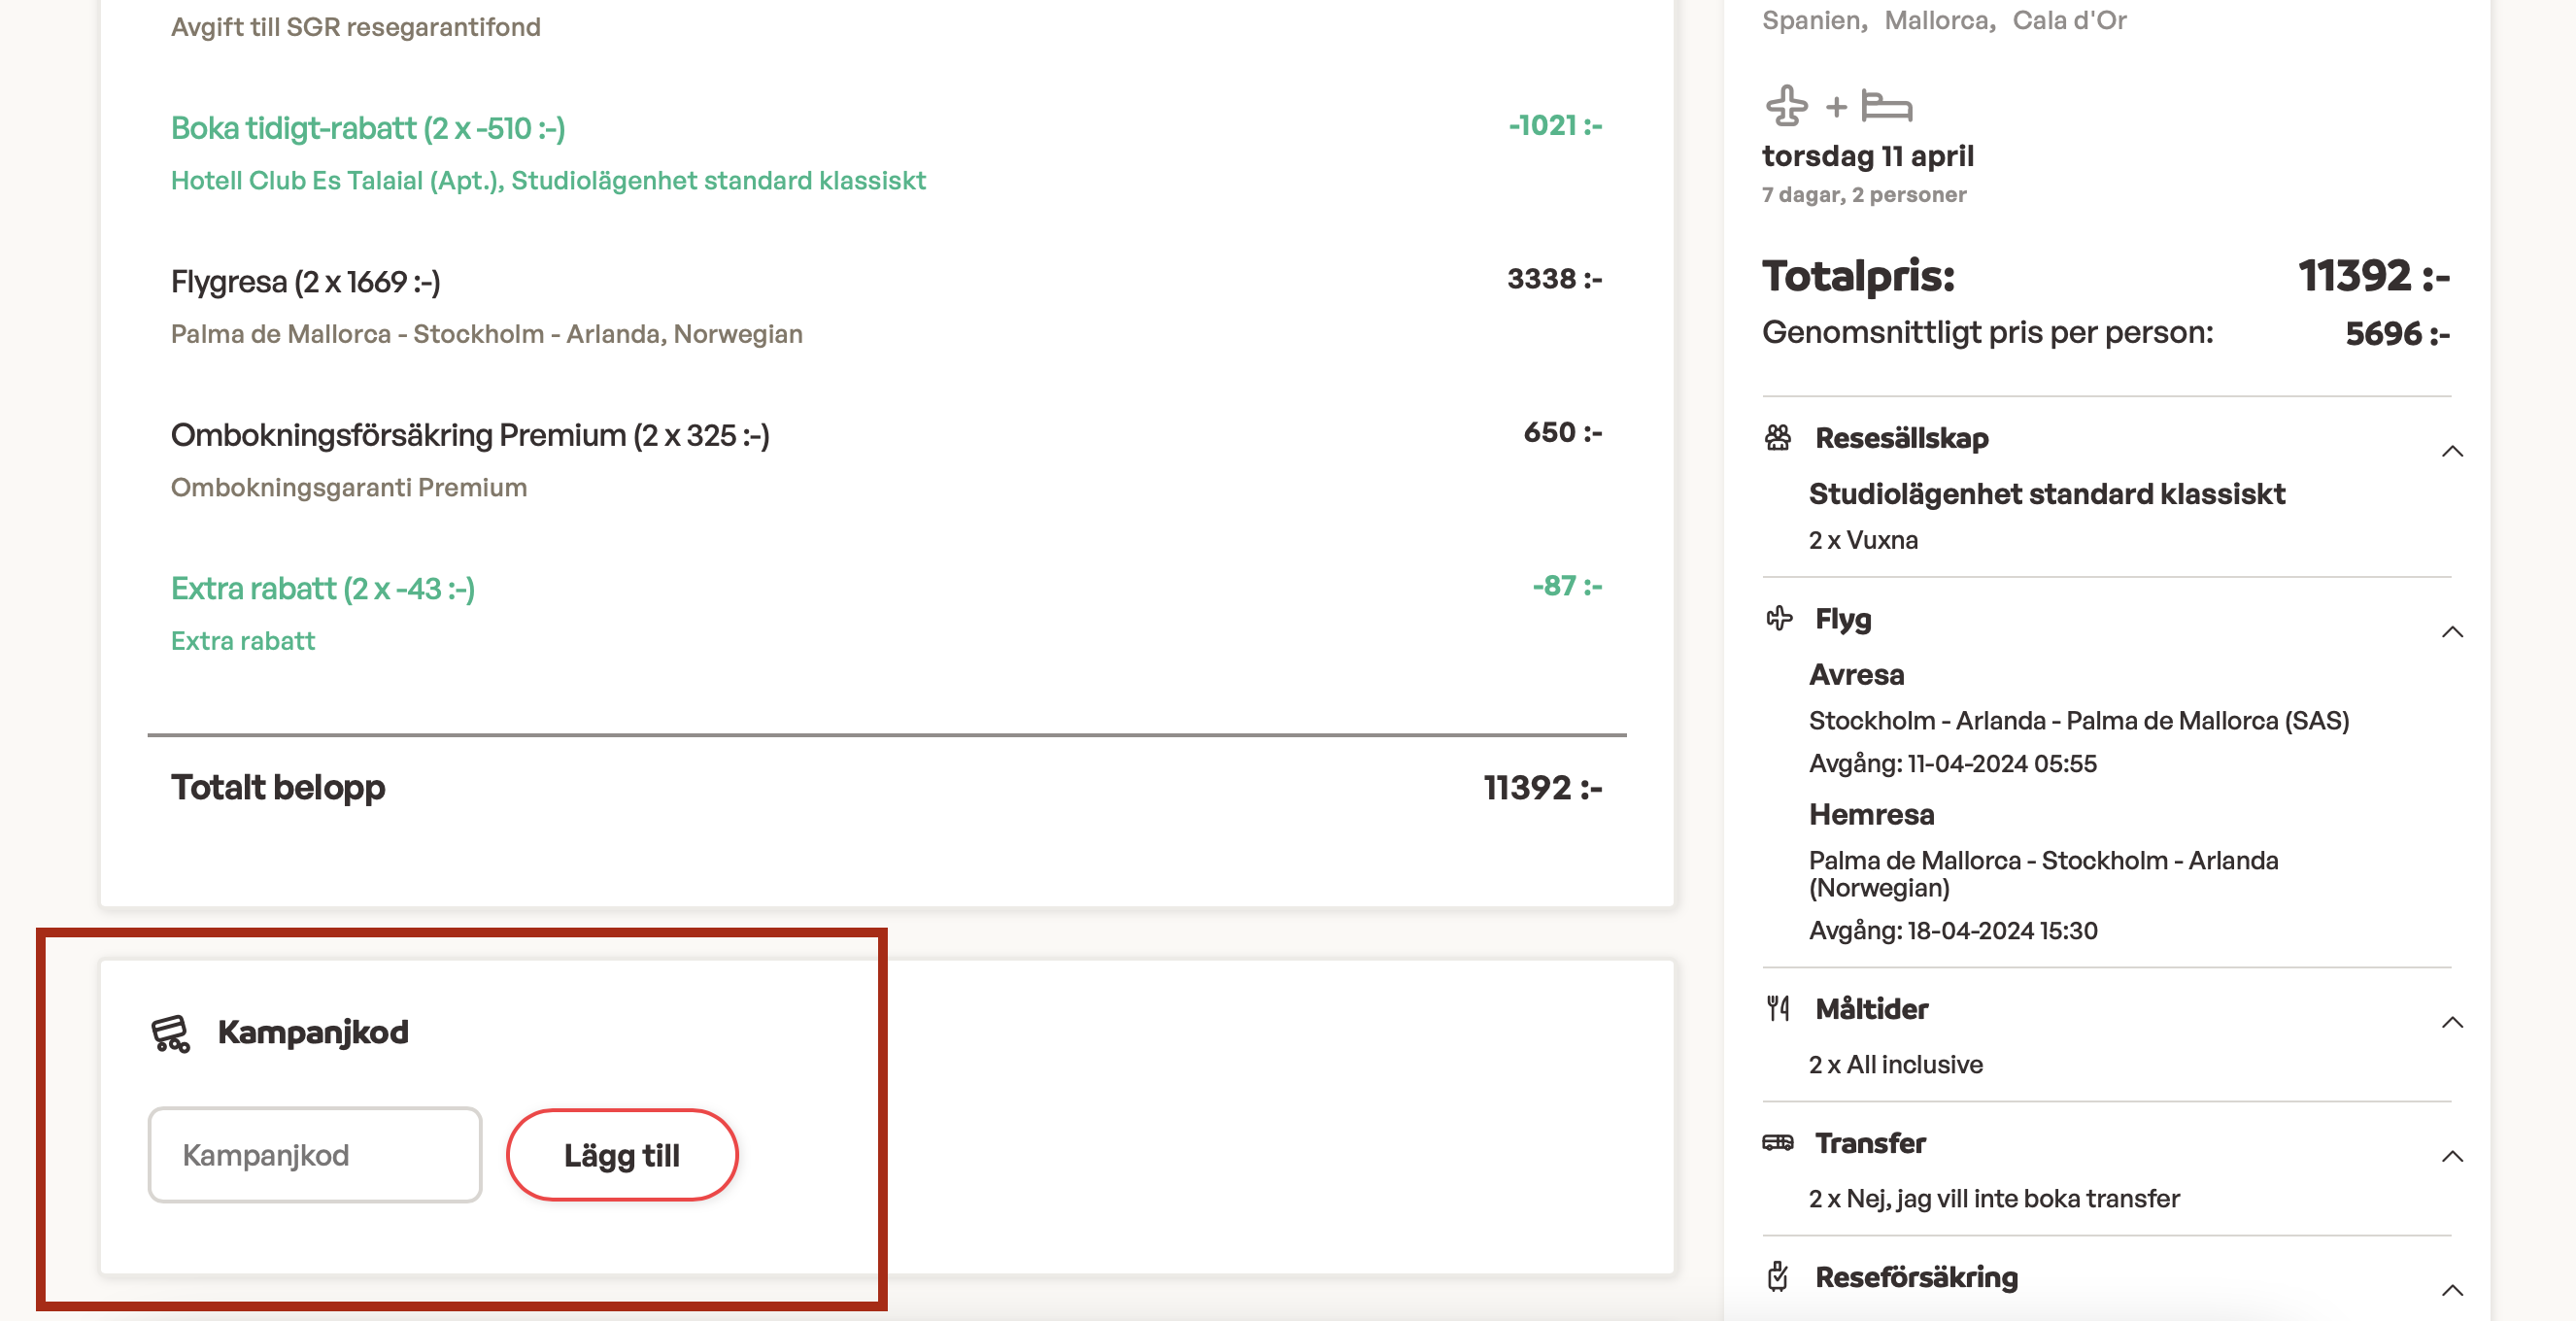Click the Lägg till button
This screenshot has width=2576, height=1321.
622,1155
